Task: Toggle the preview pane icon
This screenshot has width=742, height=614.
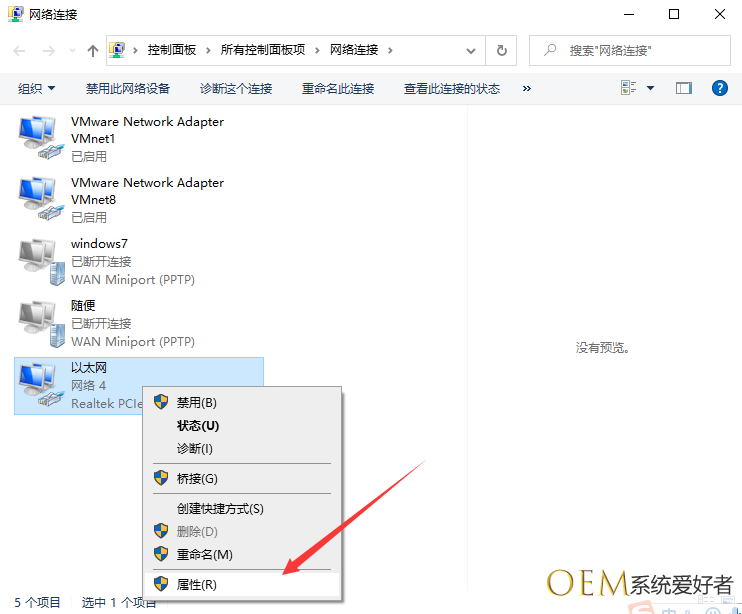Action: click(684, 88)
